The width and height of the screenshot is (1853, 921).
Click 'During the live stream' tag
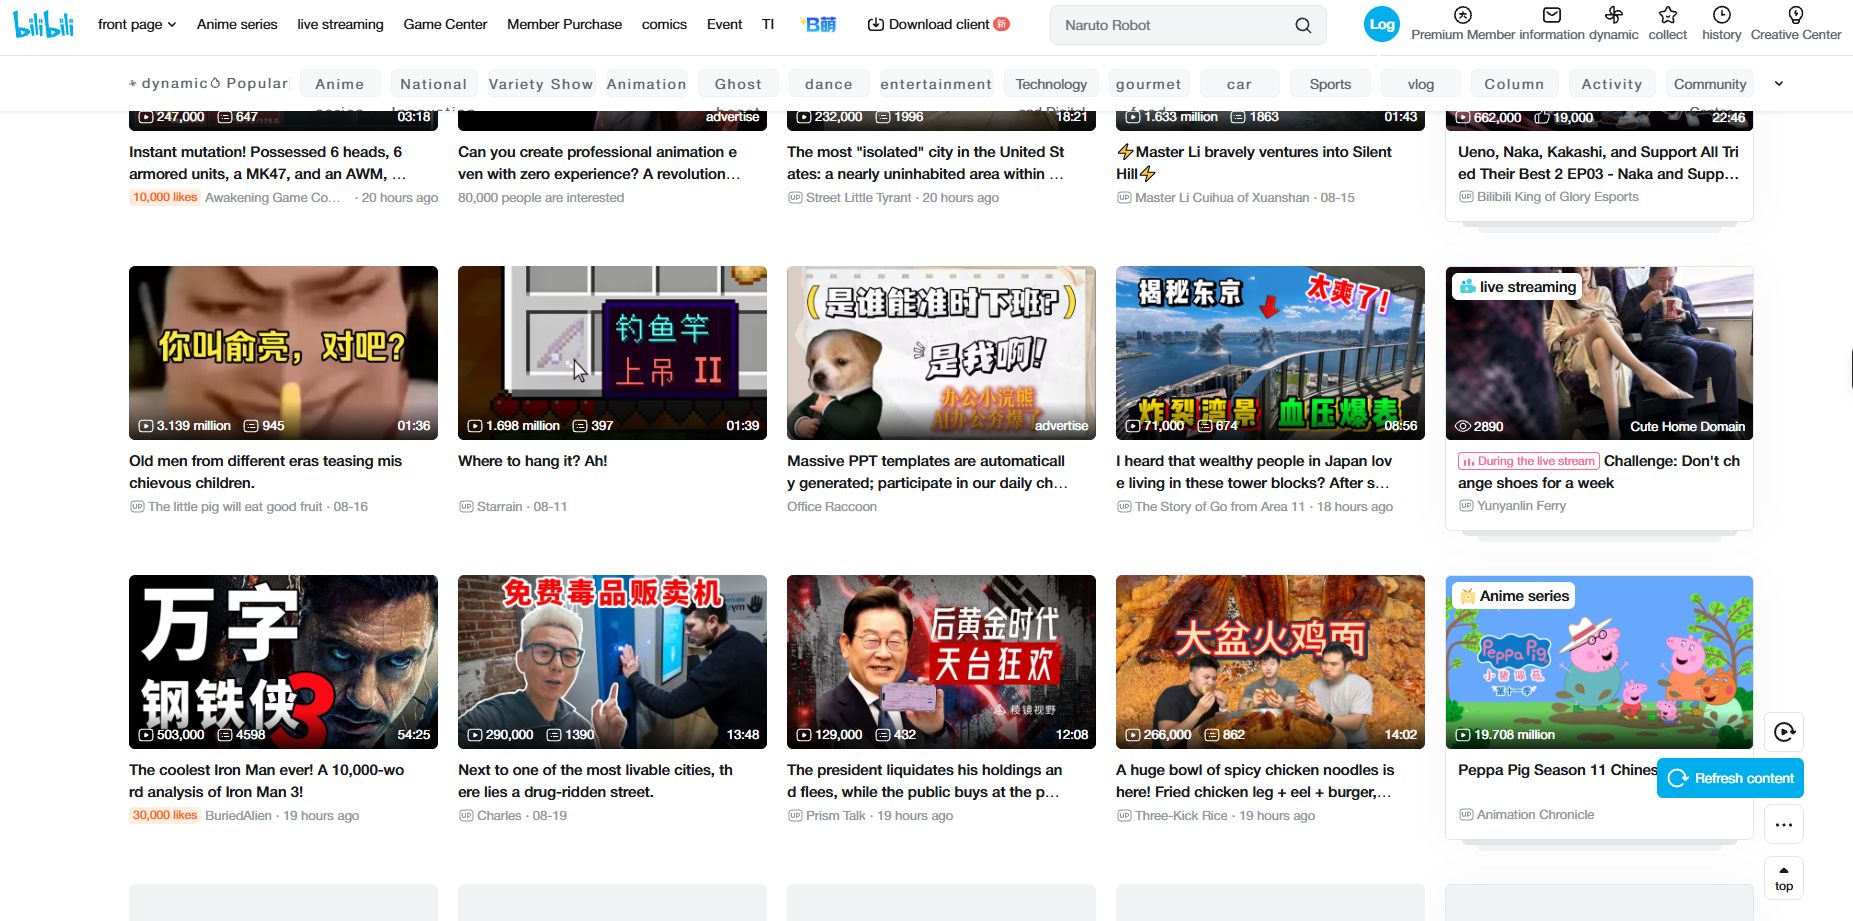point(1529,461)
